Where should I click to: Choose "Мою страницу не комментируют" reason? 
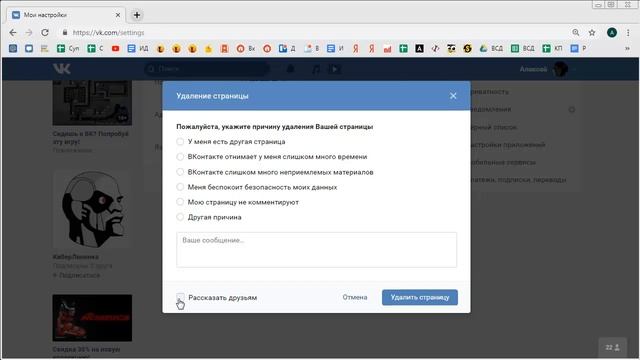180,202
